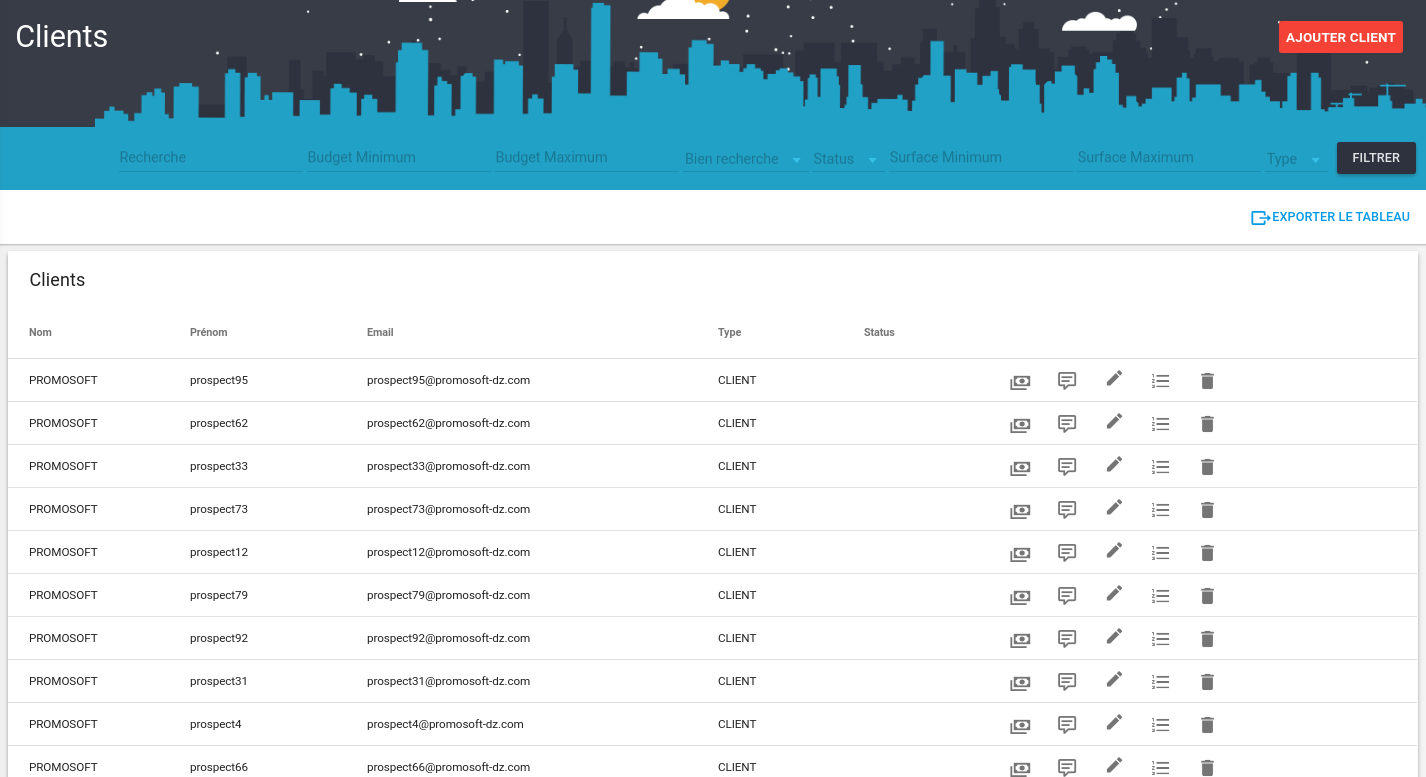Click the Prénom column header
This screenshot has width=1426, height=777.
point(209,332)
